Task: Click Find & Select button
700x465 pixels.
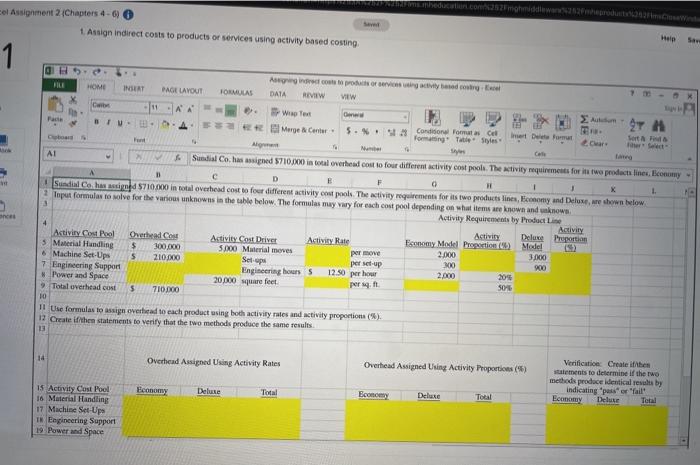Action: 658,133
